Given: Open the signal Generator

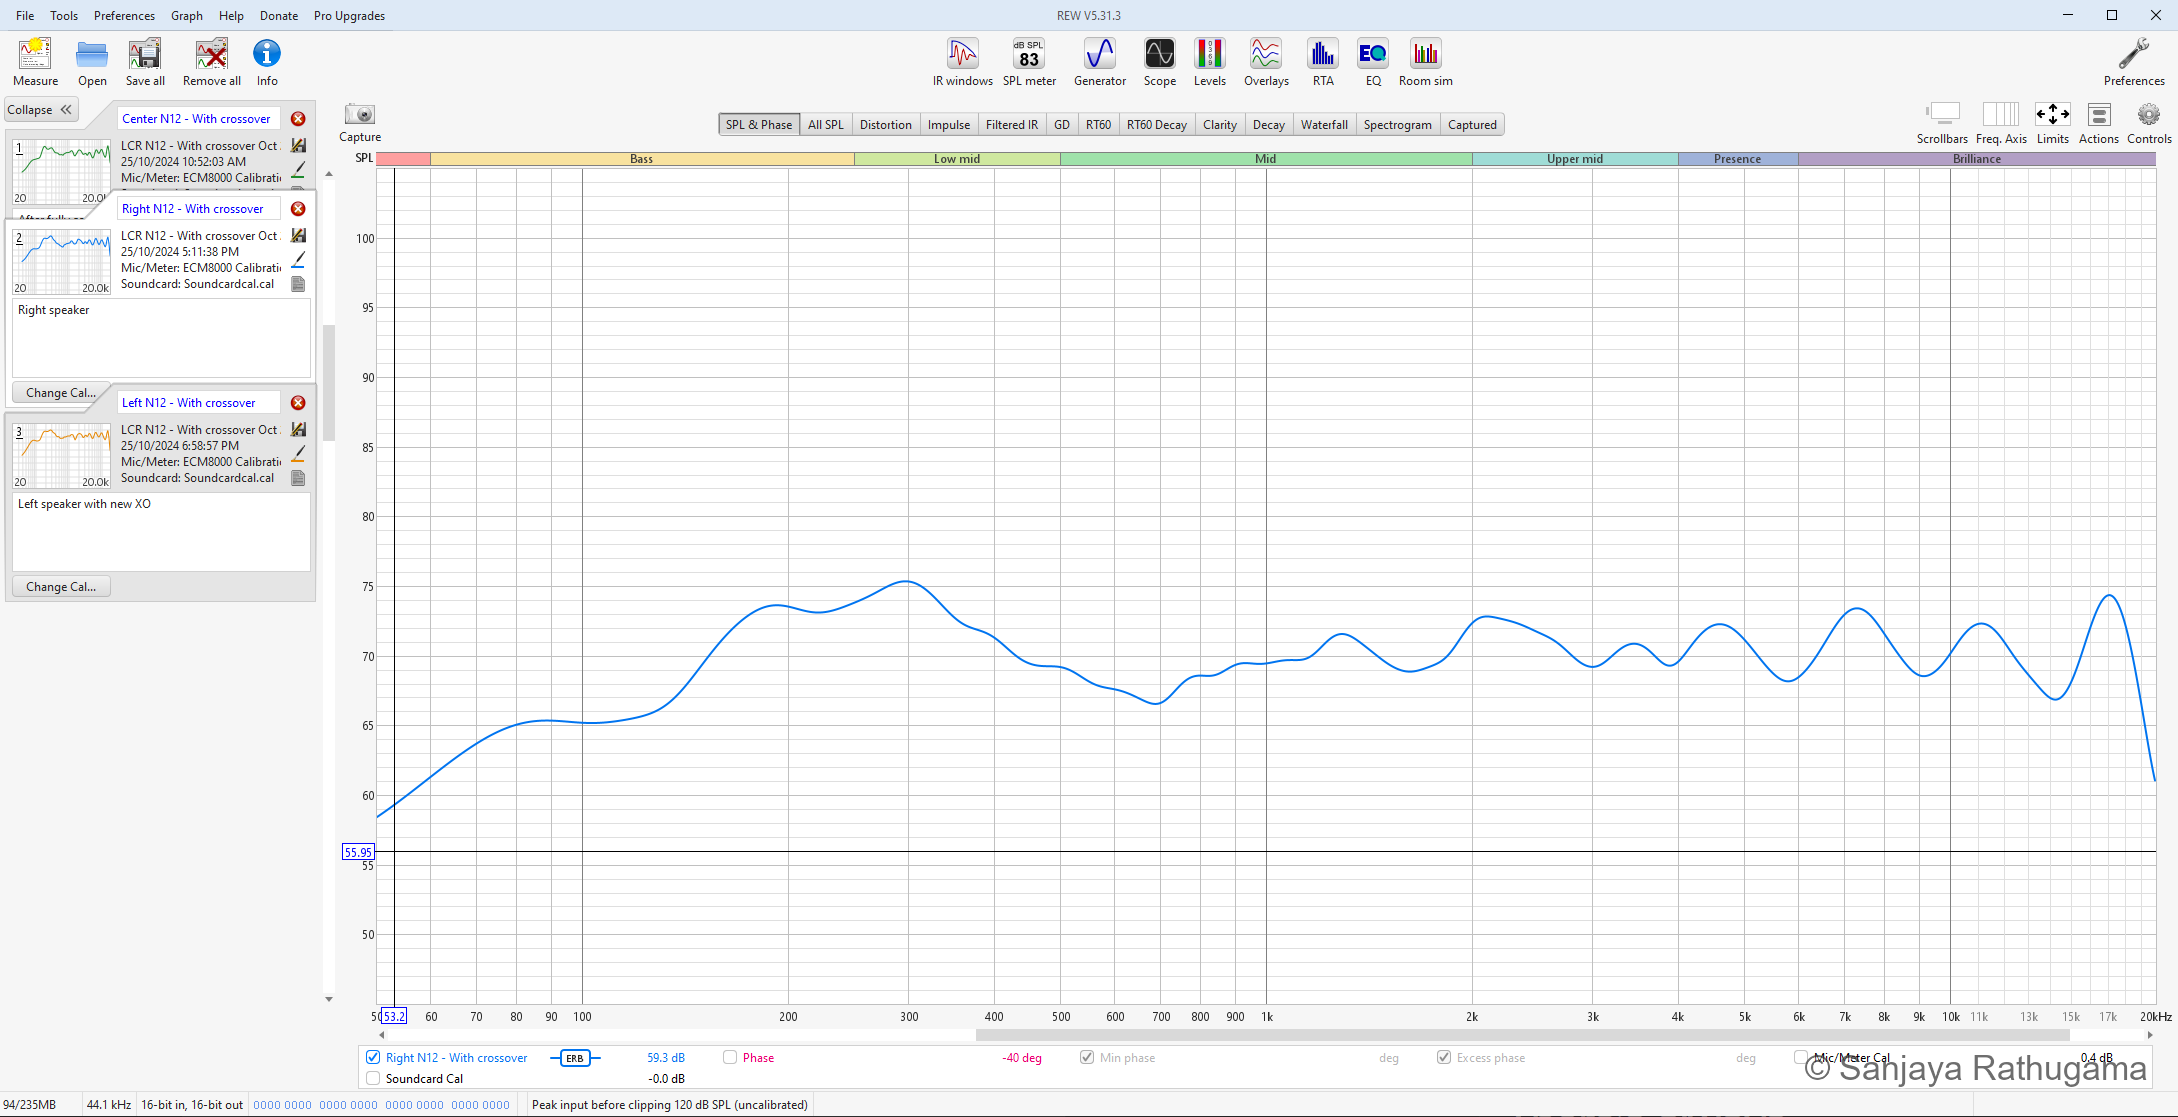Looking at the screenshot, I should click(x=1100, y=62).
